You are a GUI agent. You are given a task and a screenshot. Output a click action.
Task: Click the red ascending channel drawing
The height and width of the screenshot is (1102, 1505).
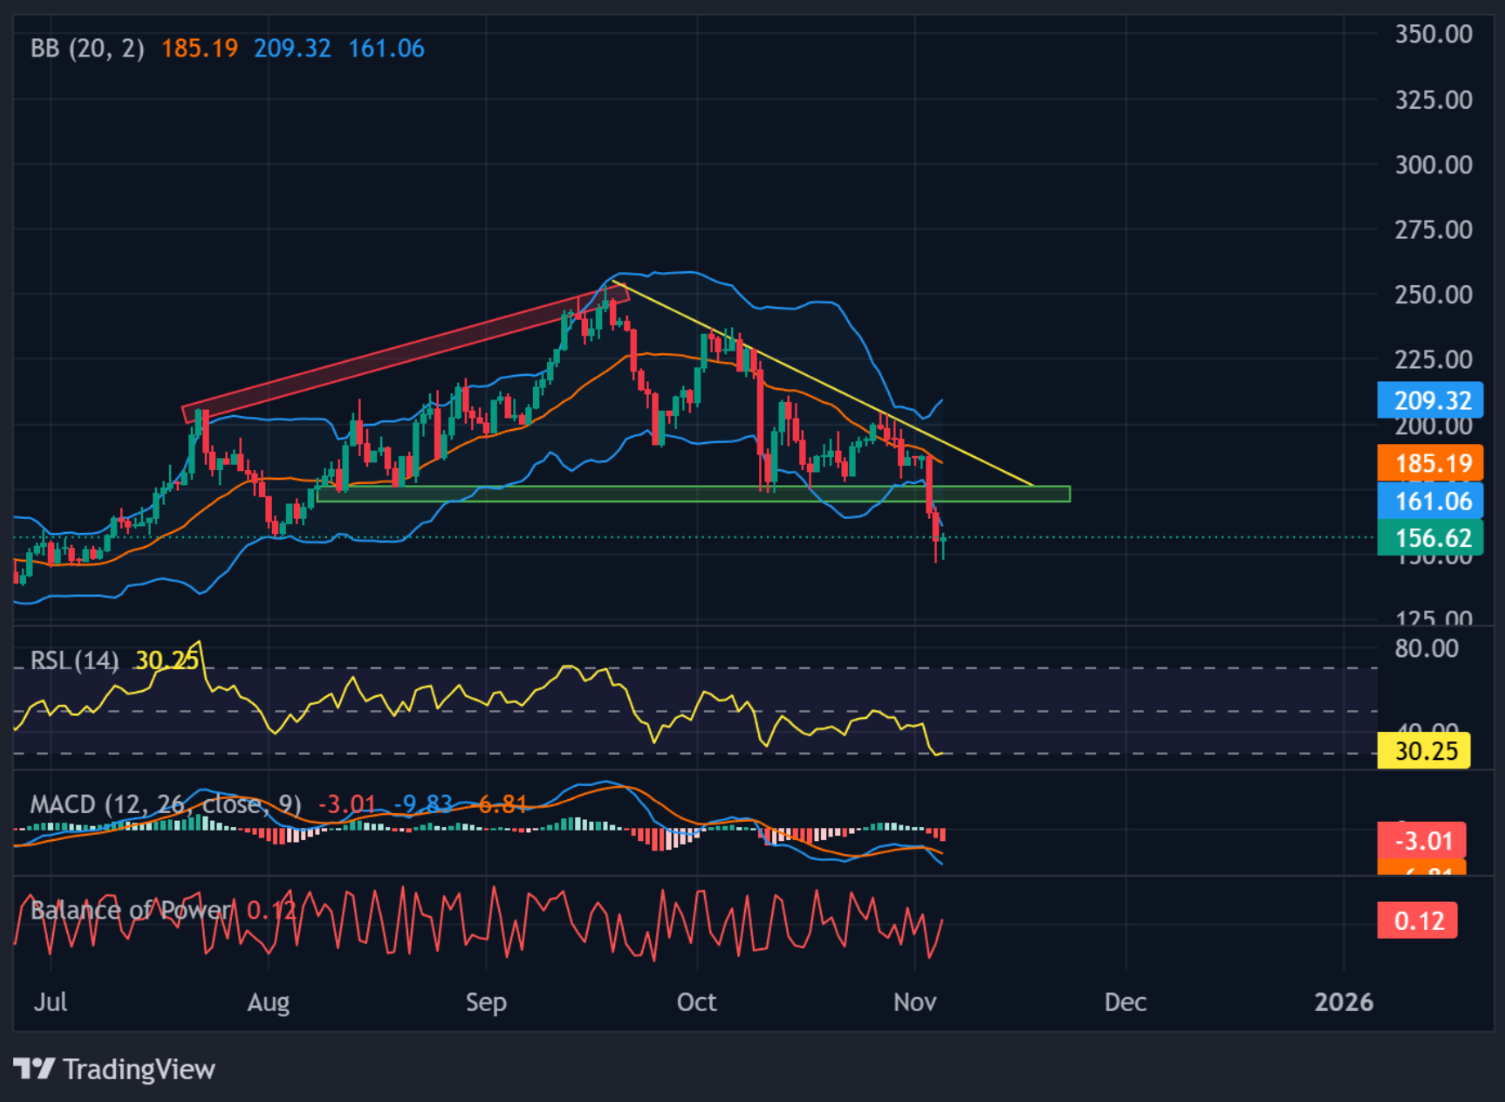[400, 355]
